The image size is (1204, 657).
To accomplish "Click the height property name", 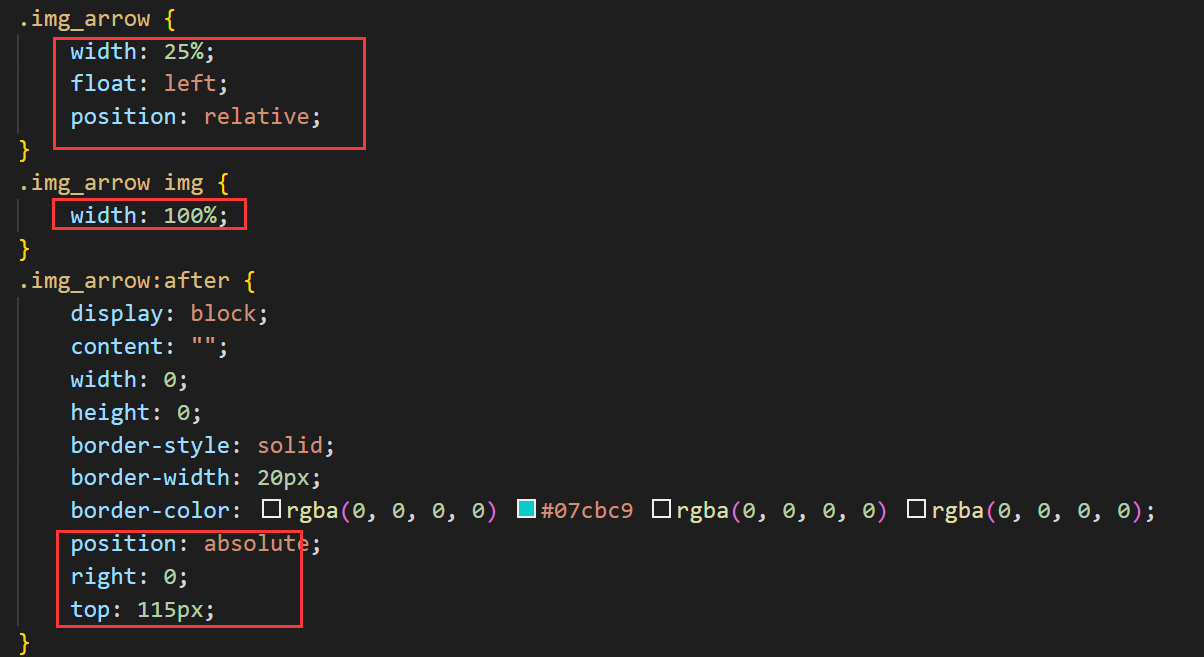I will 110,412.
